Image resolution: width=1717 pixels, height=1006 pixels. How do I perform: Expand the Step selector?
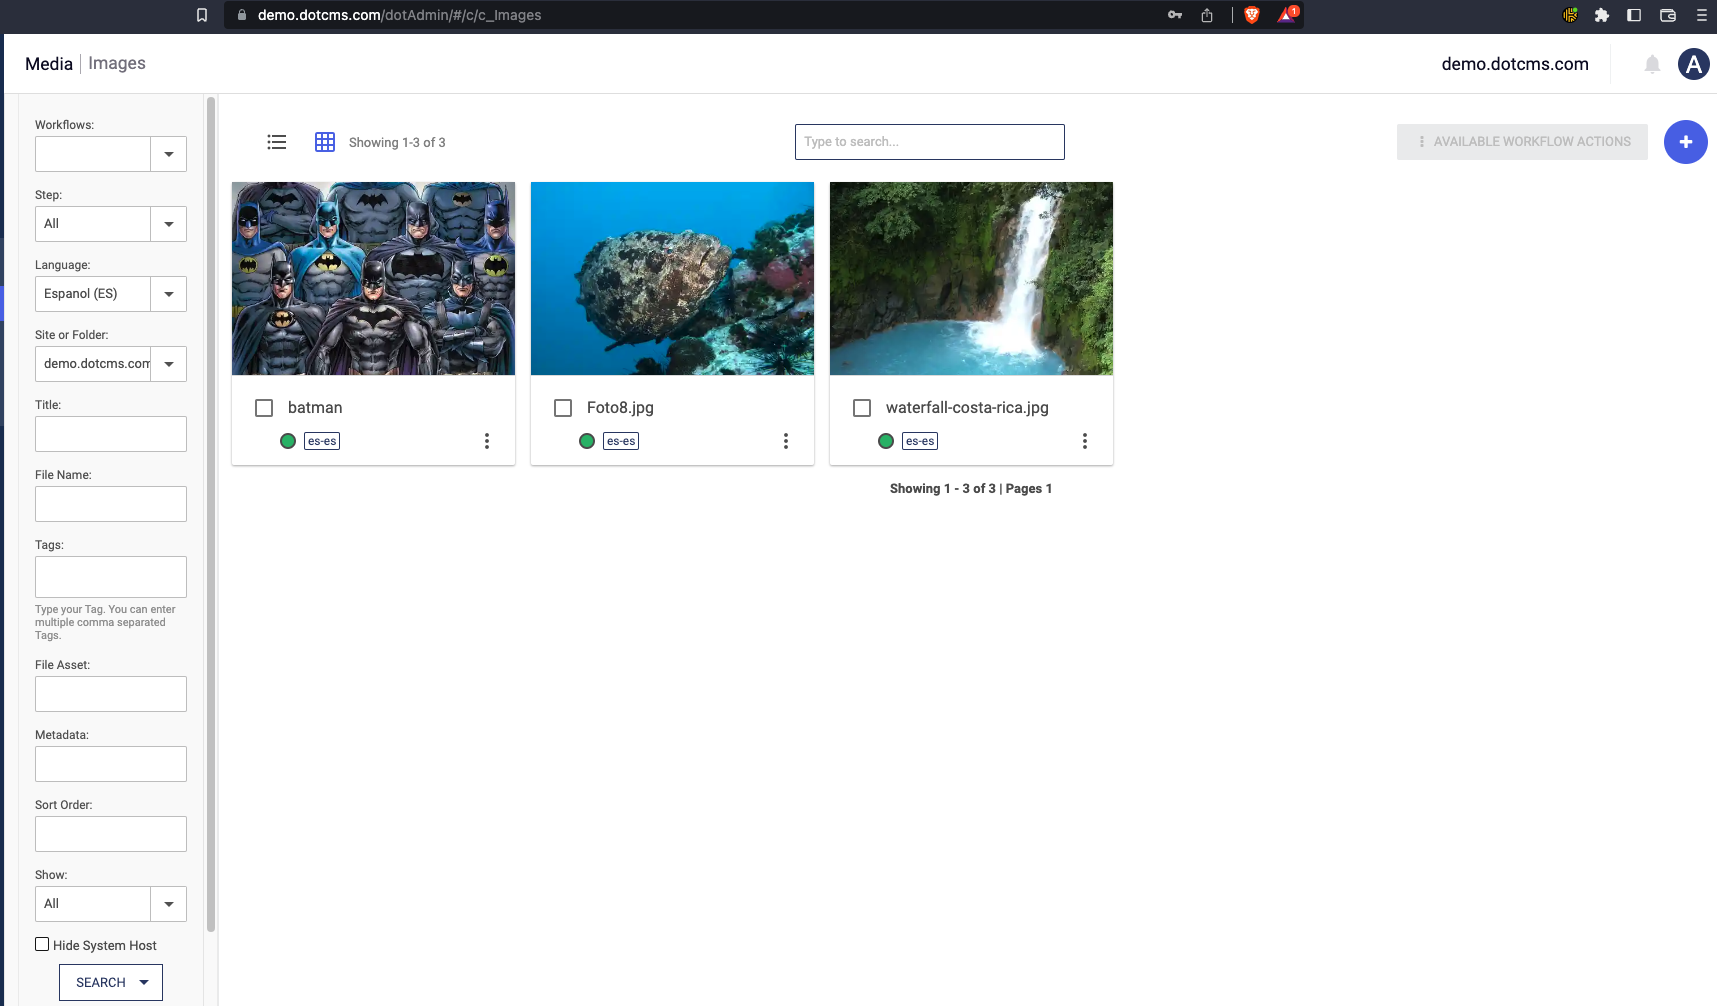pos(169,223)
